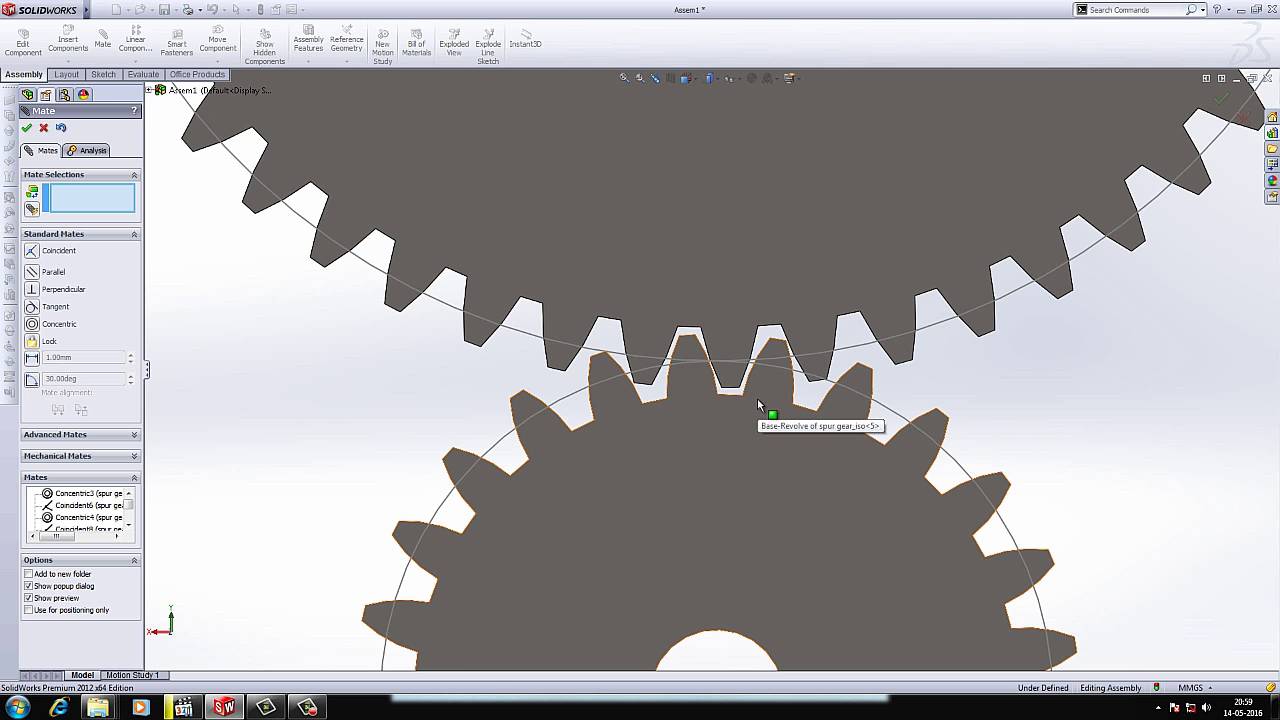Collapse the Mates list section
The image size is (1280, 720).
click(x=134, y=478)
